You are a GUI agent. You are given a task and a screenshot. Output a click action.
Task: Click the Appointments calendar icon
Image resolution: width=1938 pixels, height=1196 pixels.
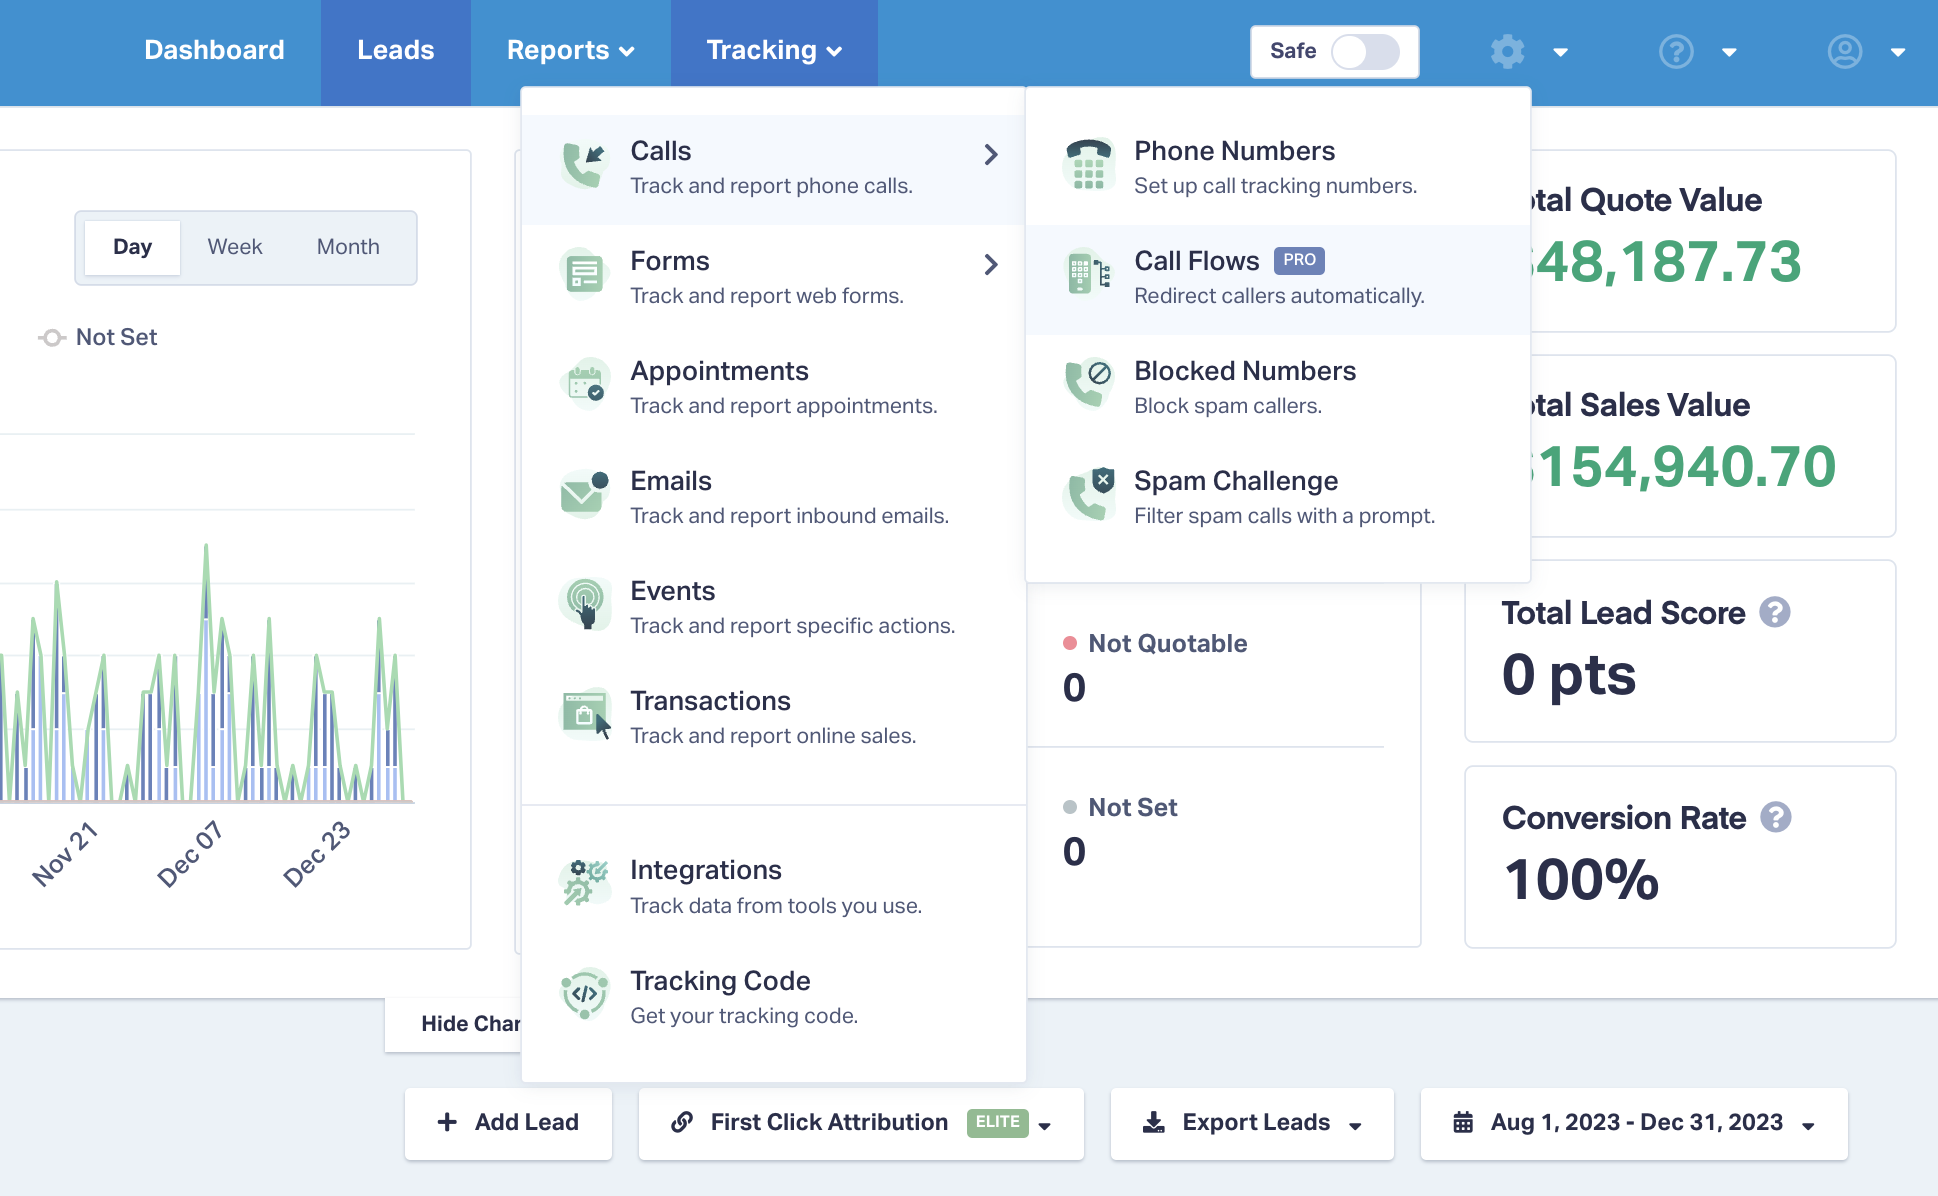pyautogui.click(x=585, y=384)
